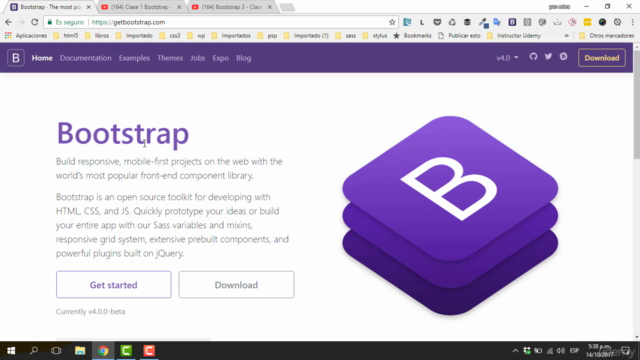
Task: Open the Slack icon link in navbar
Action: pyautogui.click(x=563, y=57)
